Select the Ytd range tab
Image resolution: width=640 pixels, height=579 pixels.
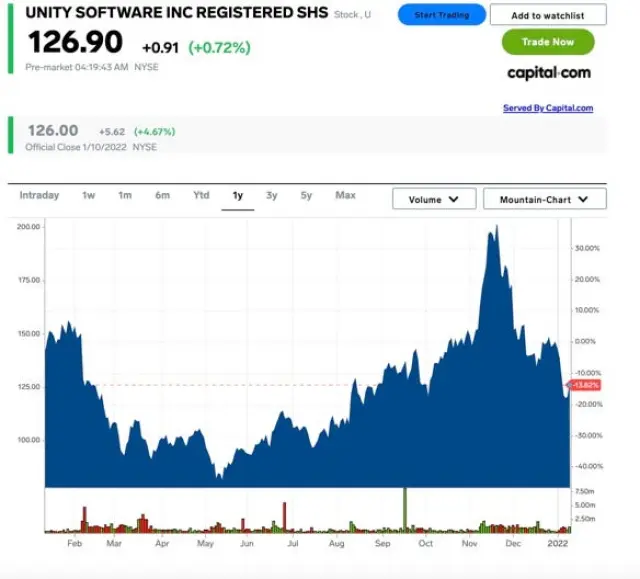(201, 196)
